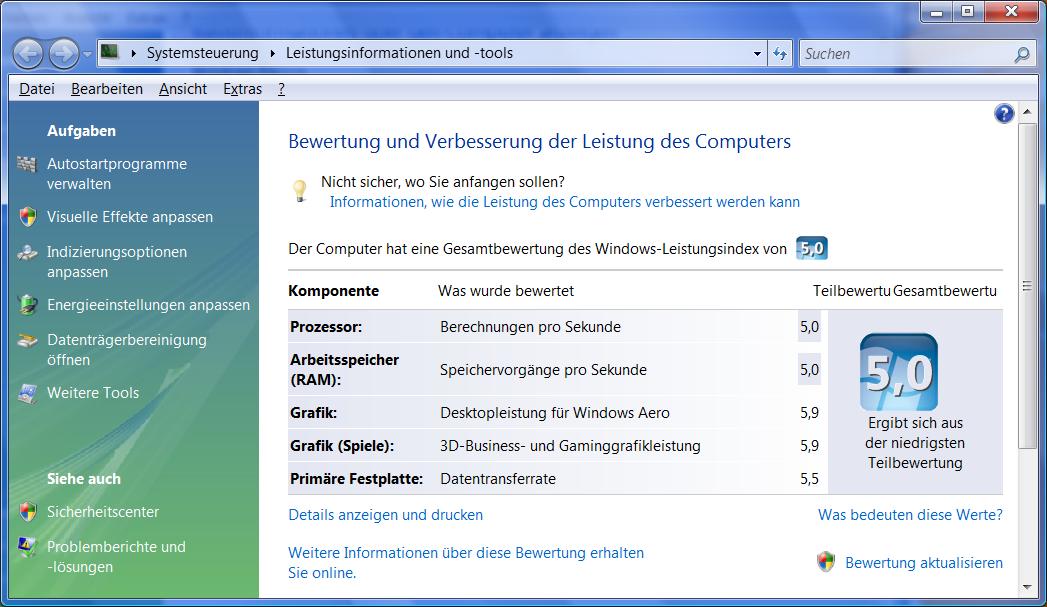1047x607 pixels.
Task: Click shield icon beside Bewertung aktualisieren
Action: [x=826, y=562]
